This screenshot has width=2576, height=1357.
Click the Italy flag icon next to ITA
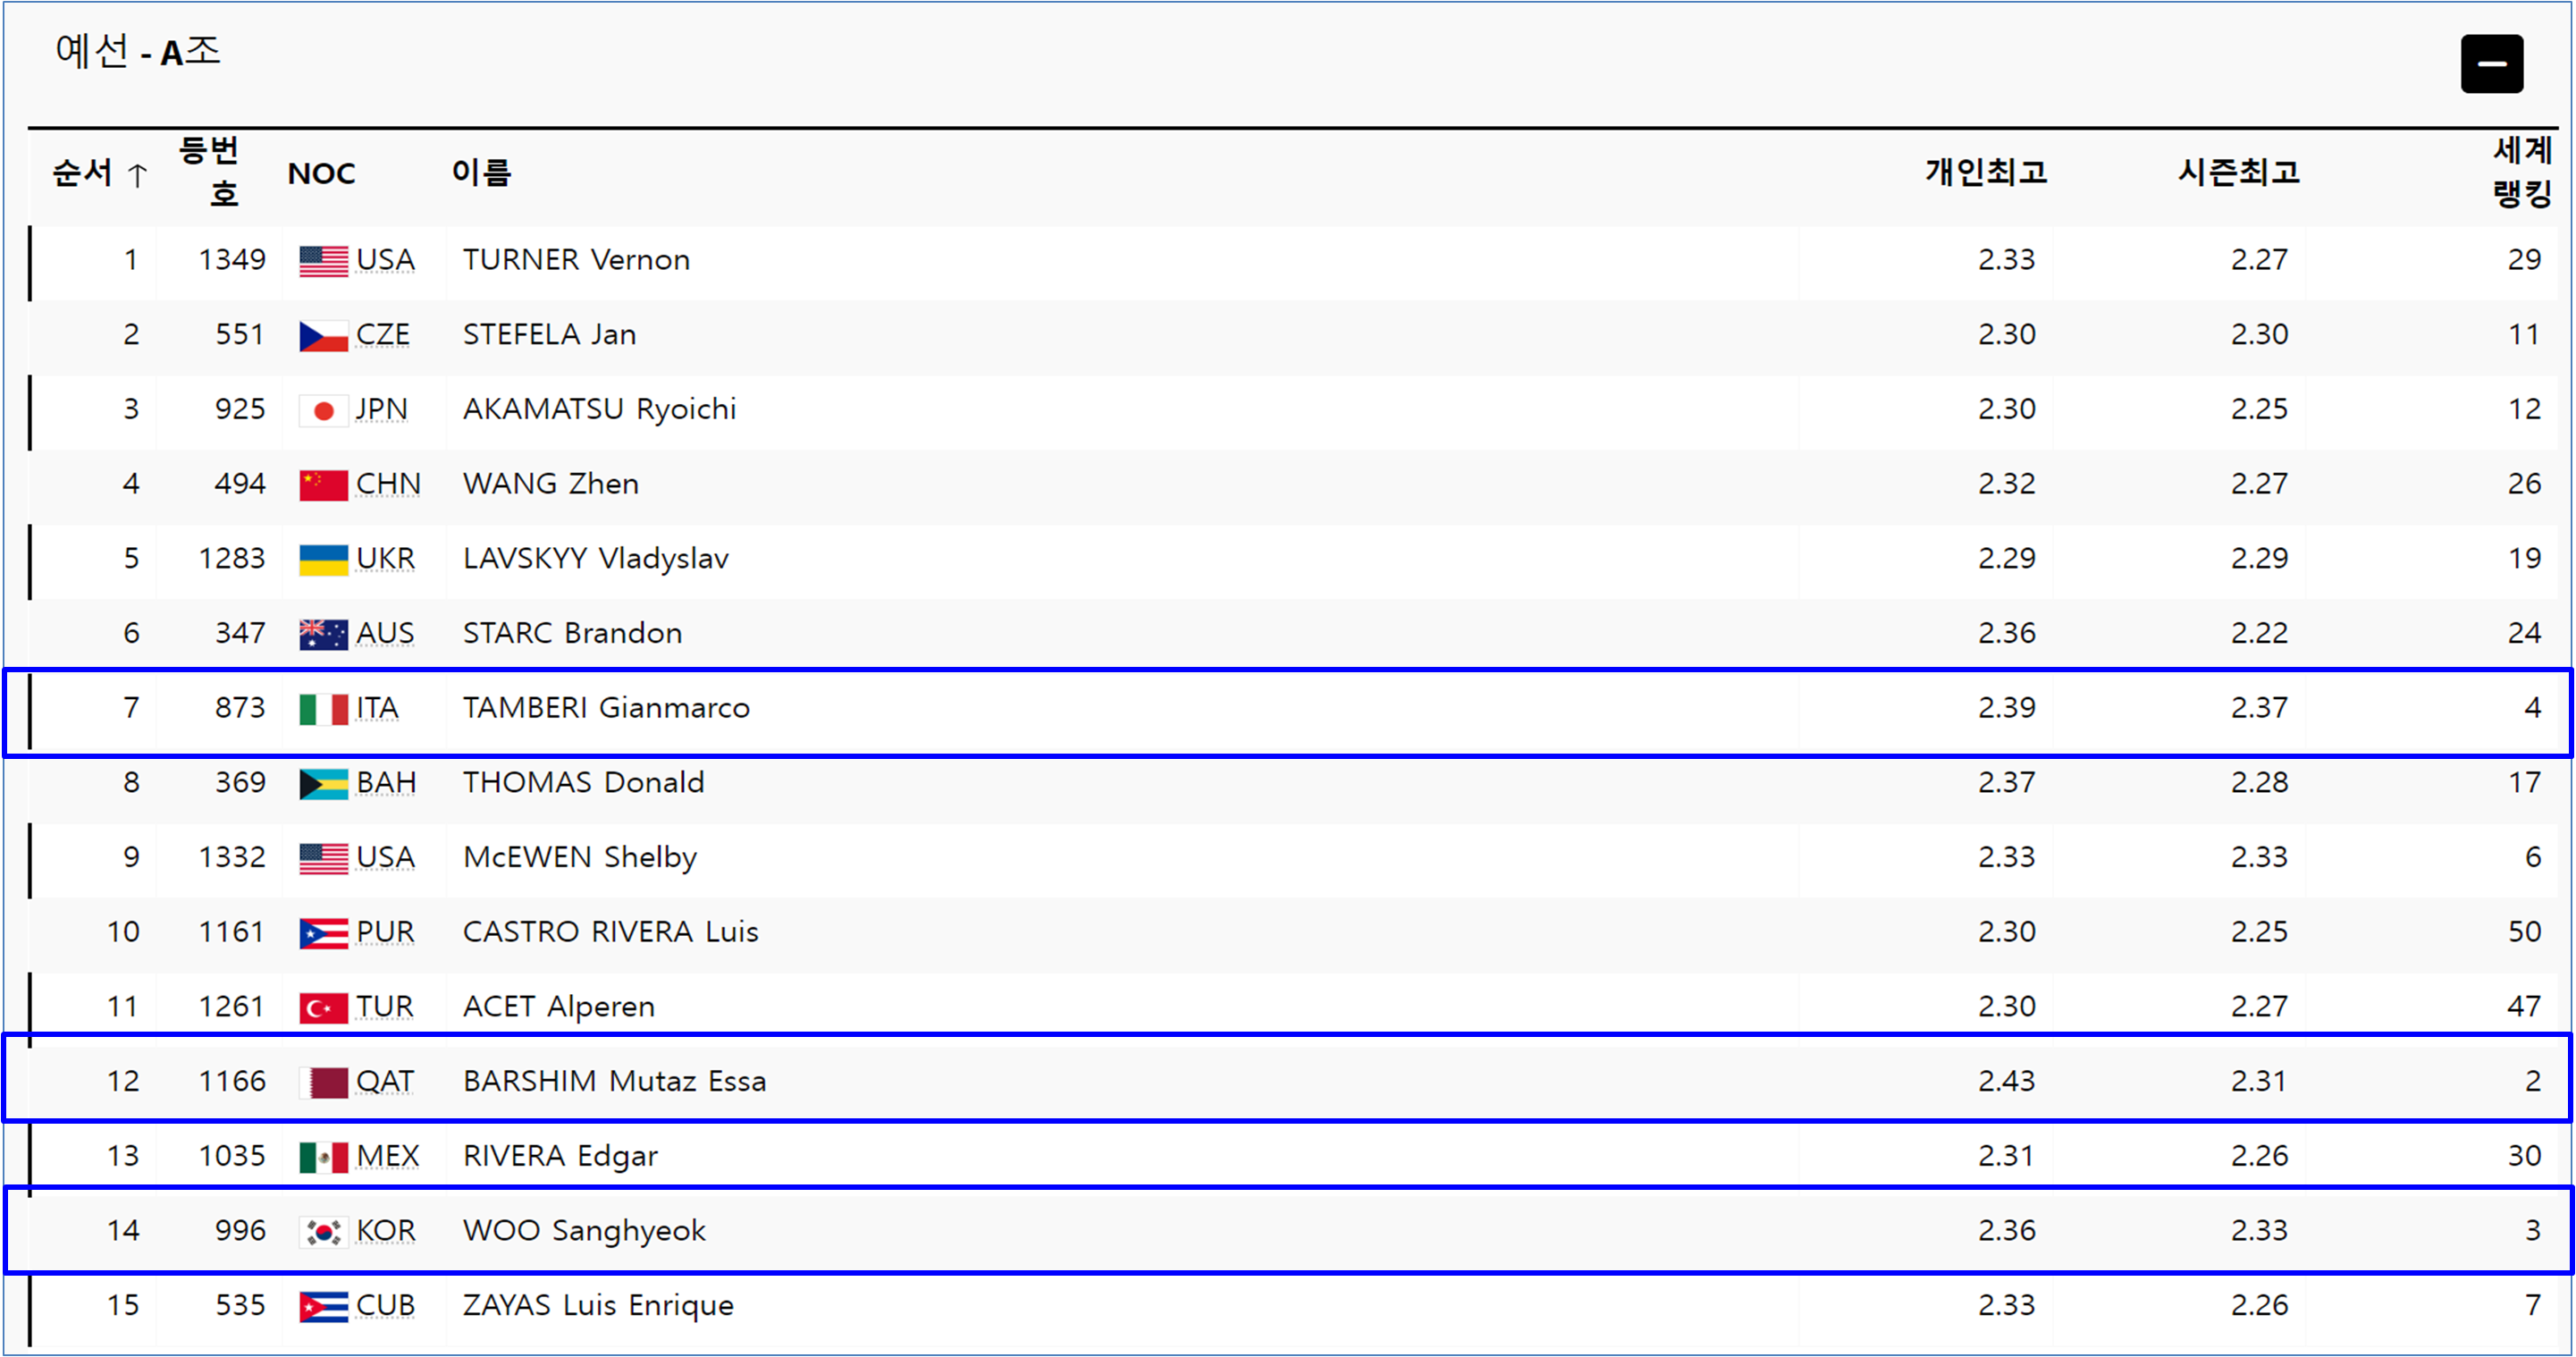323,709
